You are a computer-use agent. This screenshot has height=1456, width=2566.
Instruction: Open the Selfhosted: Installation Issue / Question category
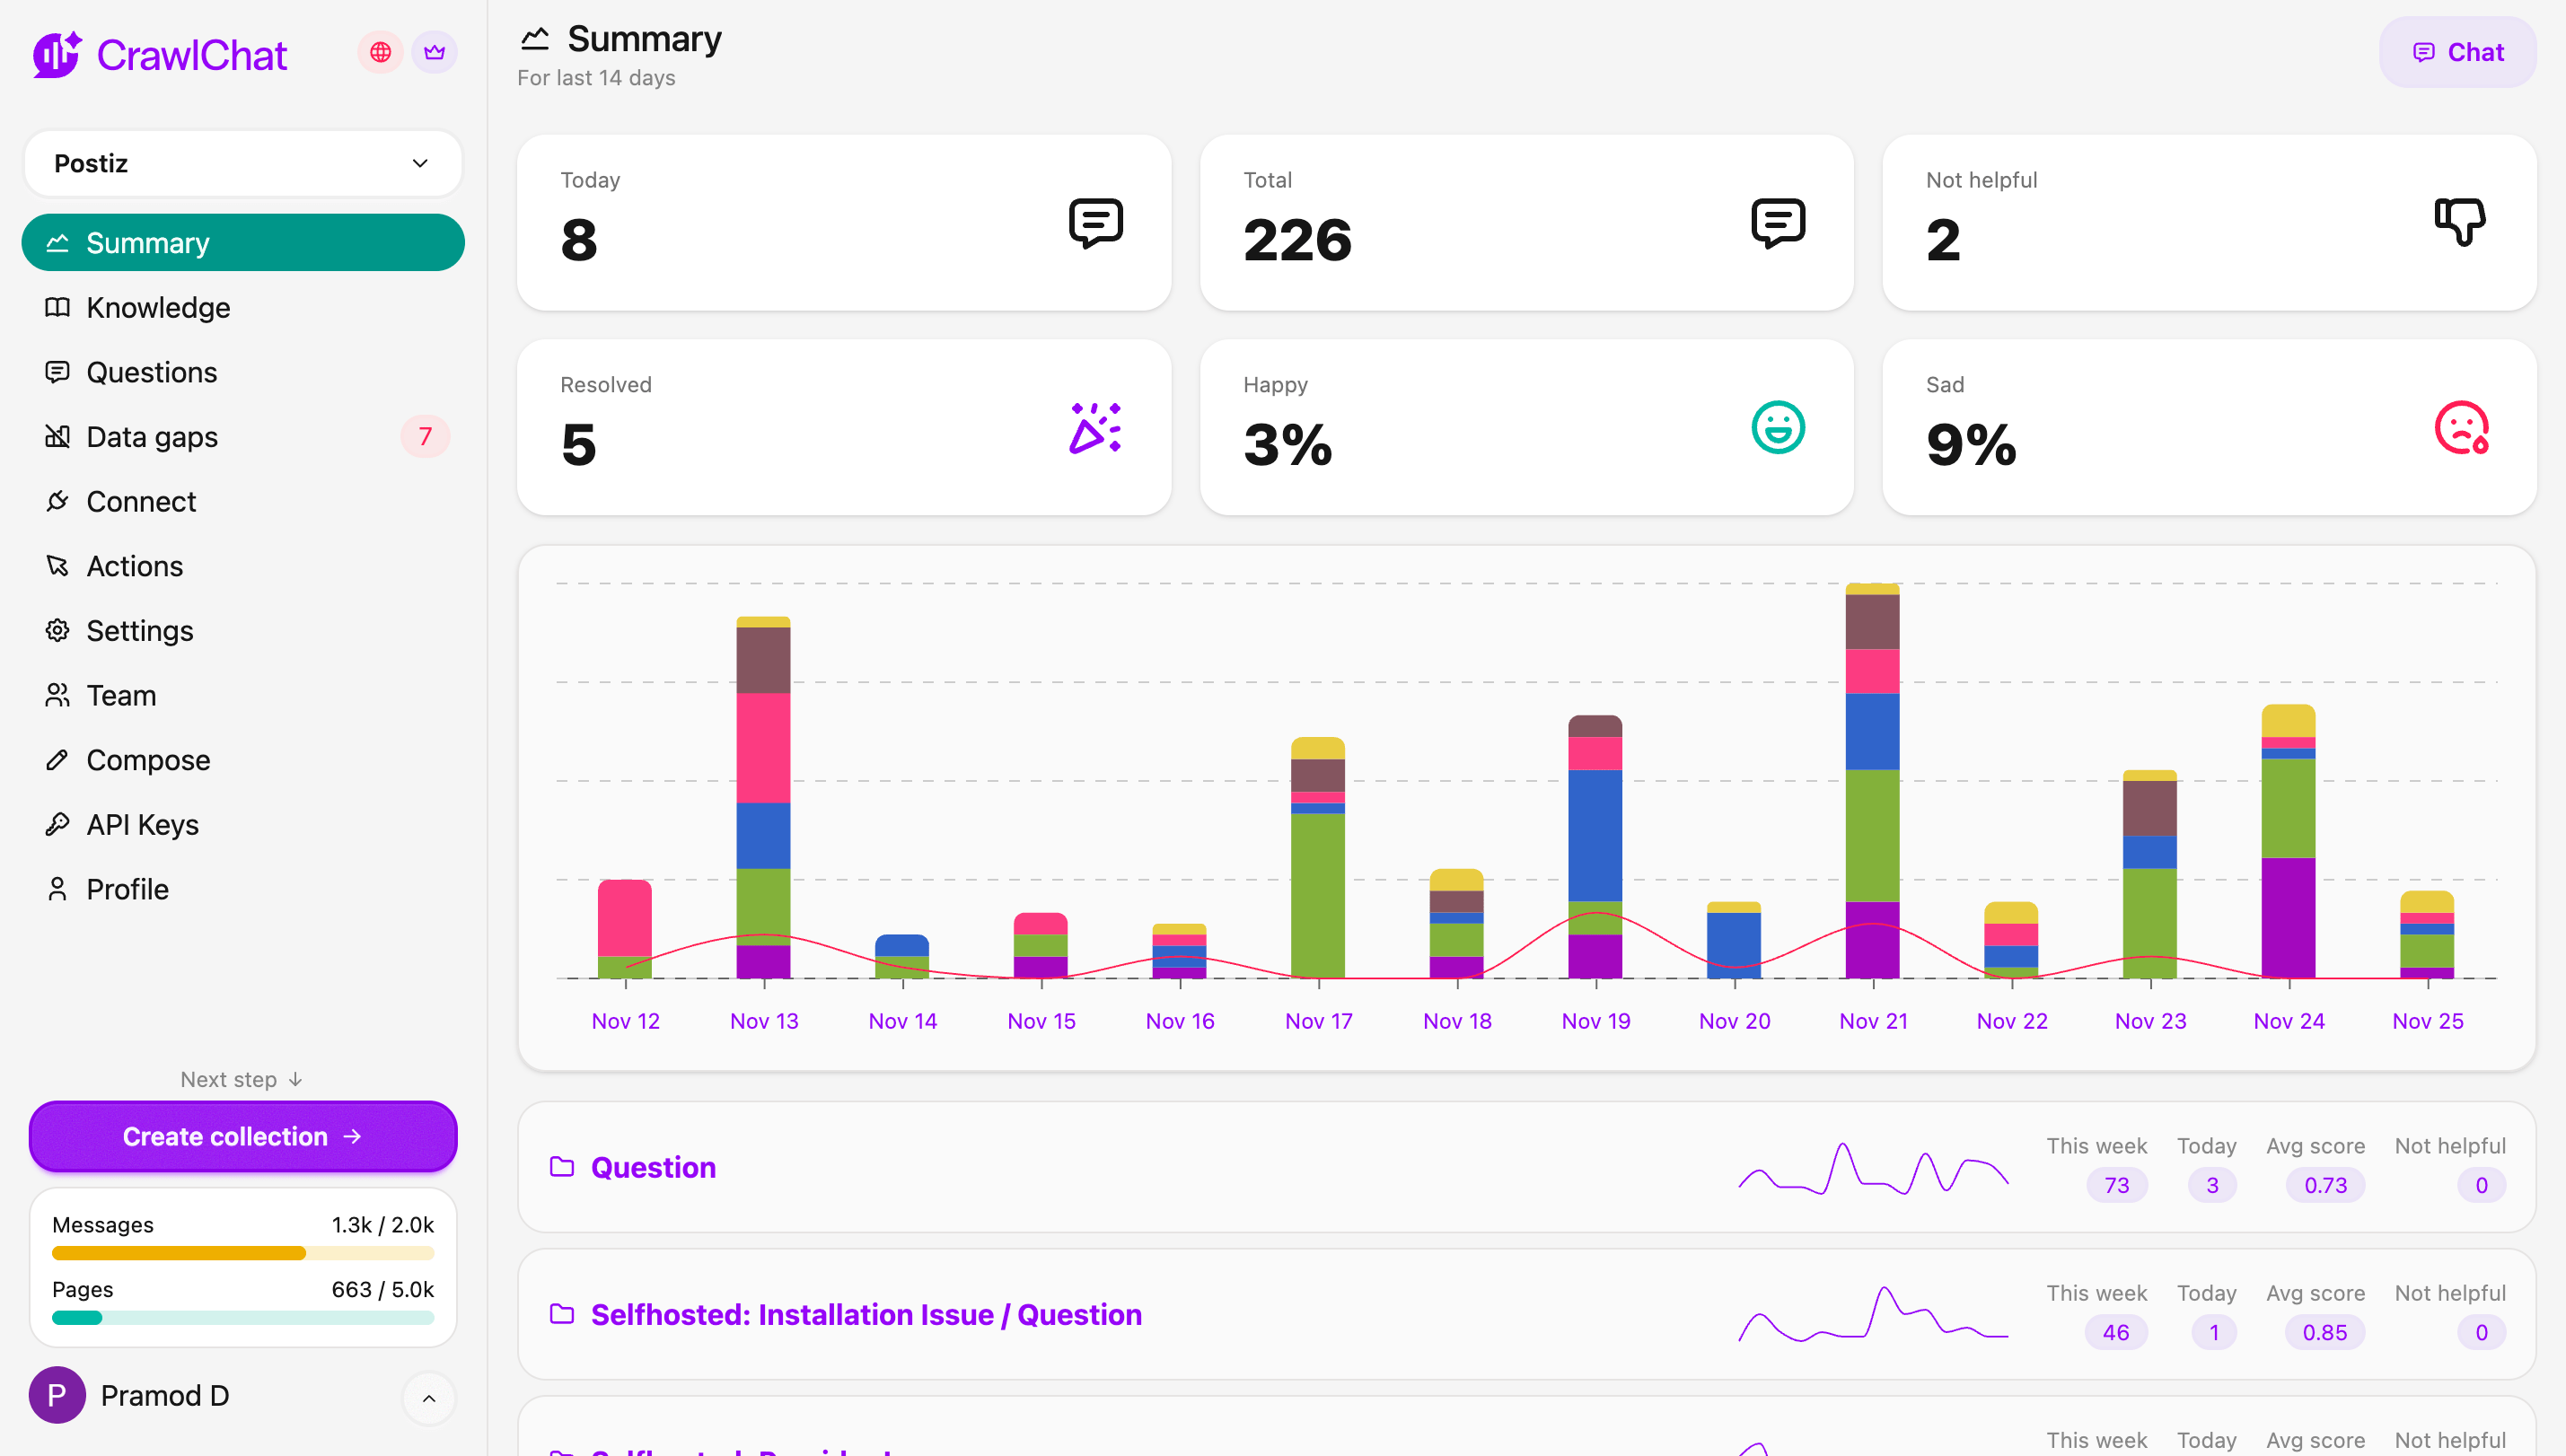866,1314
